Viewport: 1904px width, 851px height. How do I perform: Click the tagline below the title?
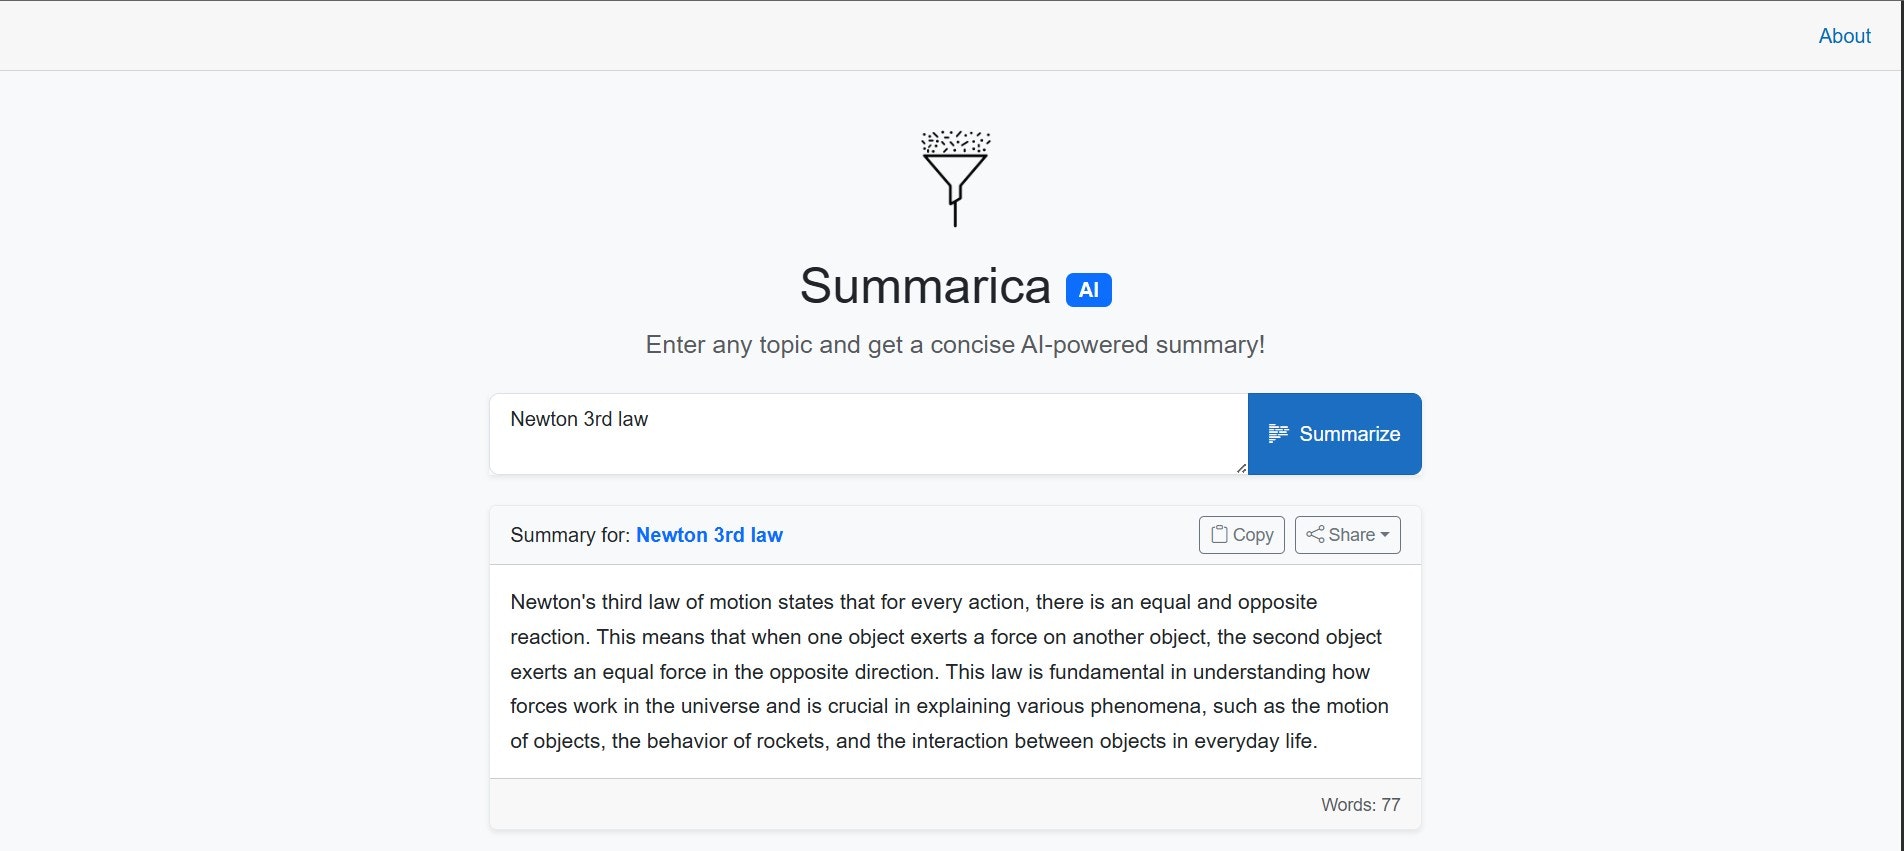click(x=955, y=344)
